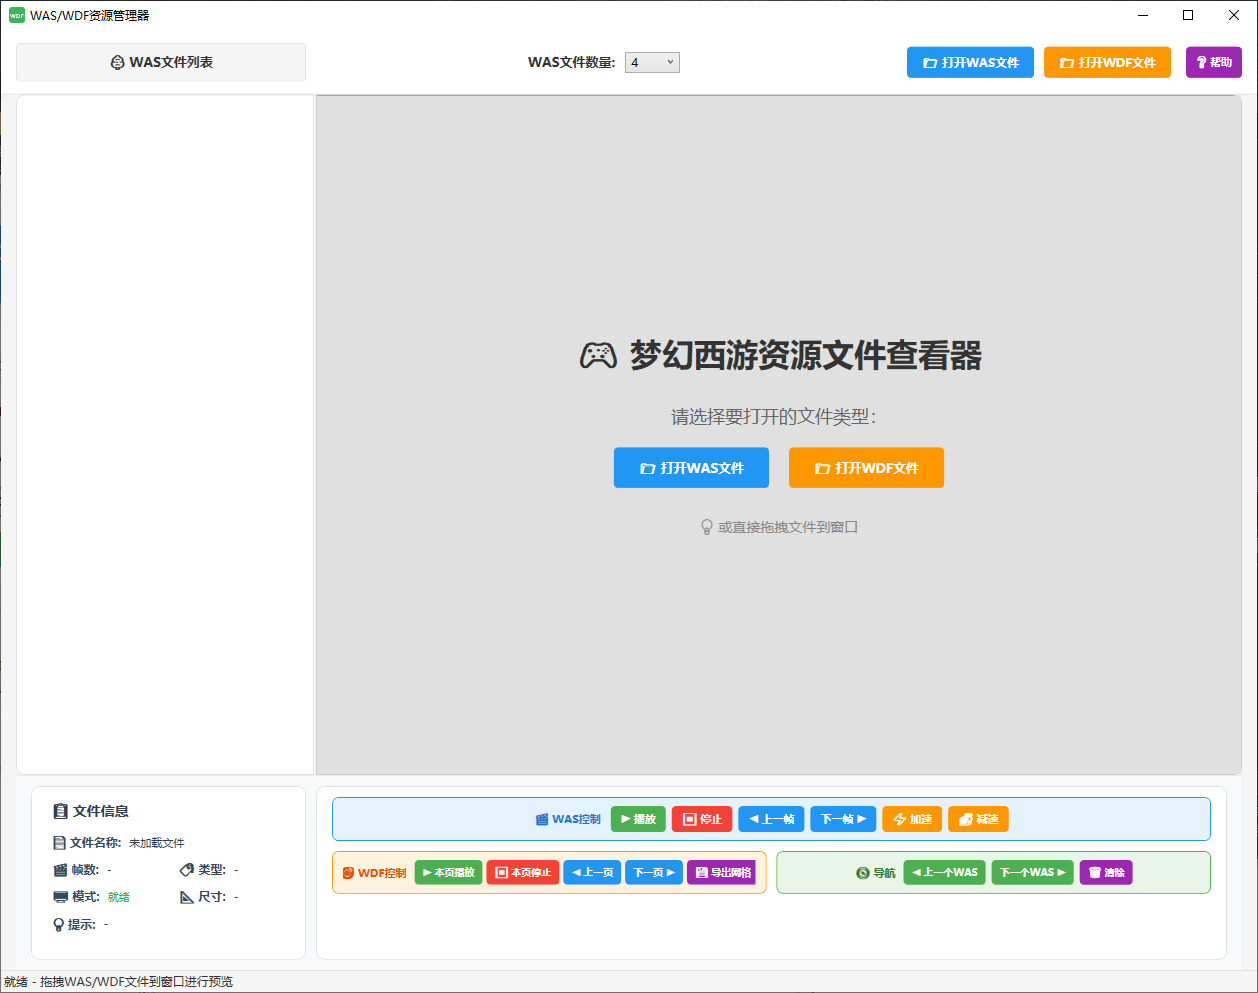This screenshot has height=993, width=1258.
Task: Click the clapperboard icon beside WAS控制
Action: (542, 819)
